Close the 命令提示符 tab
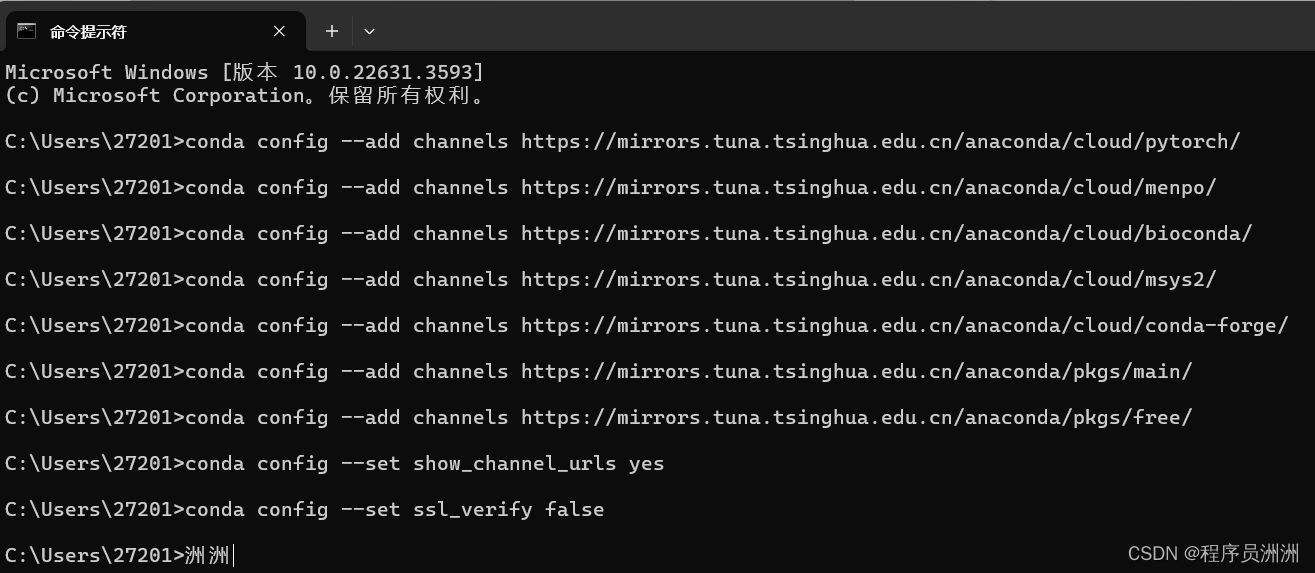Viewport: 1315px width, 573px height. 279,31
